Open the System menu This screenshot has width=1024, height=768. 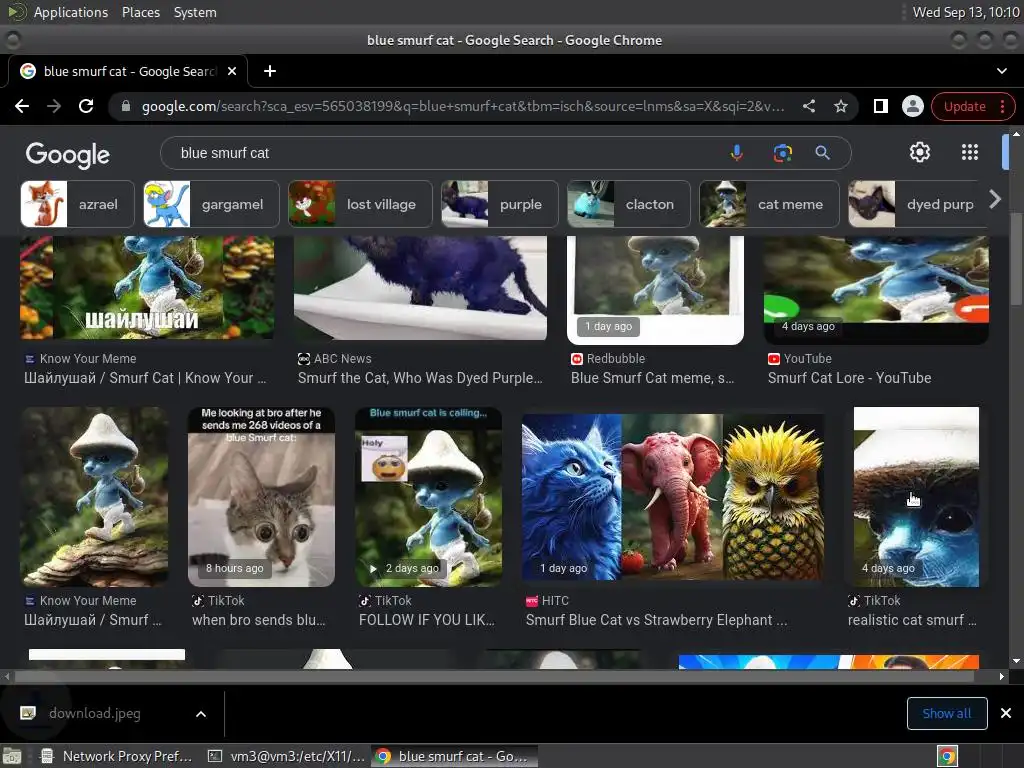click(195, 12)
